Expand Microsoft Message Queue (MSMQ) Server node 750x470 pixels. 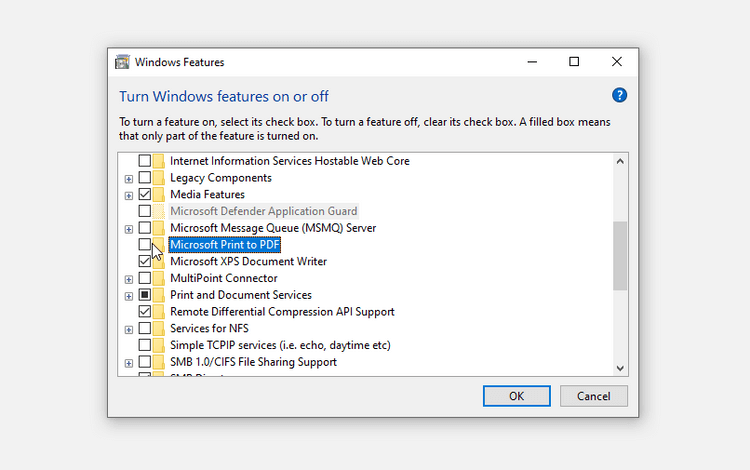(129, 228)
